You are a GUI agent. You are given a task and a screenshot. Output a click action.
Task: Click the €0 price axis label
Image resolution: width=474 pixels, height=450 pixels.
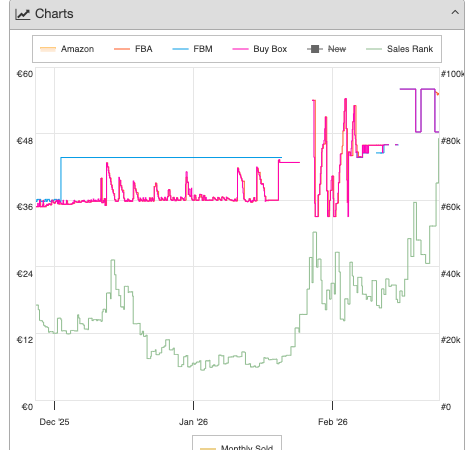click(x=27, y=407)
